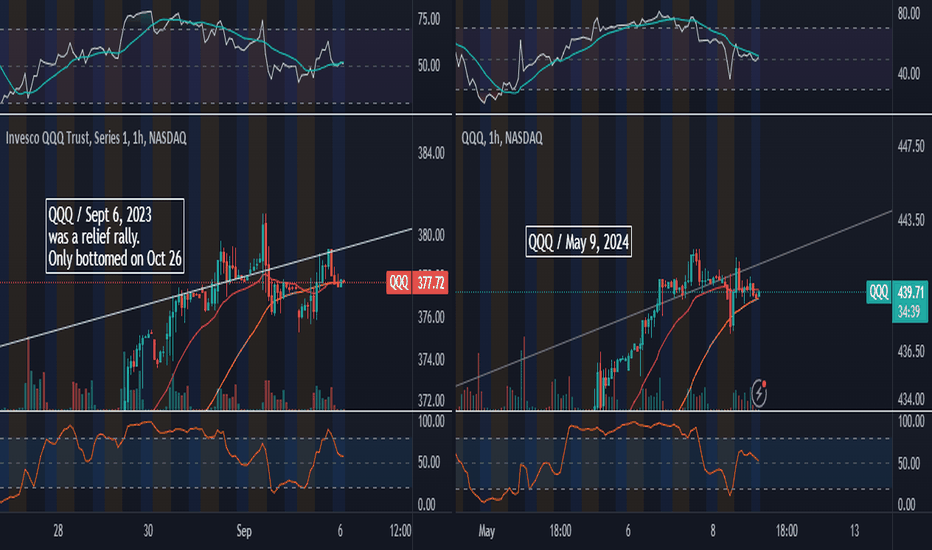Click the 'May' date on time axis
This screenshot has width=932, height=550.
[x=486, y=531]
